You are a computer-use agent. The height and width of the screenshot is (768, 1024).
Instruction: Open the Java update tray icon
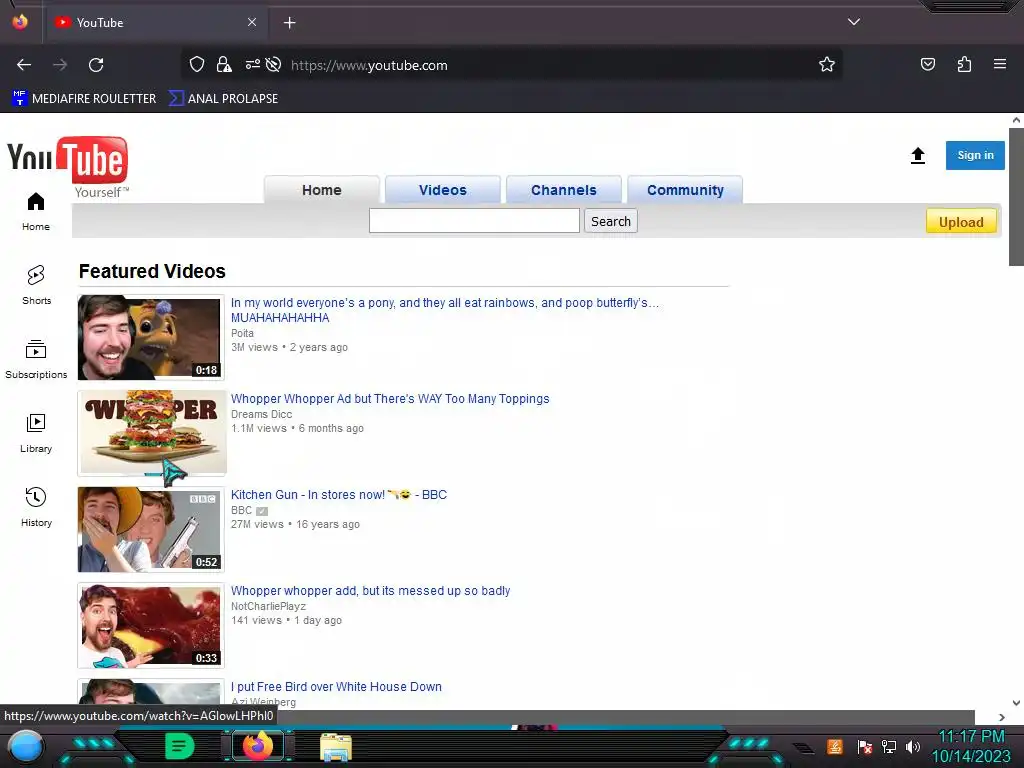click(x=835, y=746)
